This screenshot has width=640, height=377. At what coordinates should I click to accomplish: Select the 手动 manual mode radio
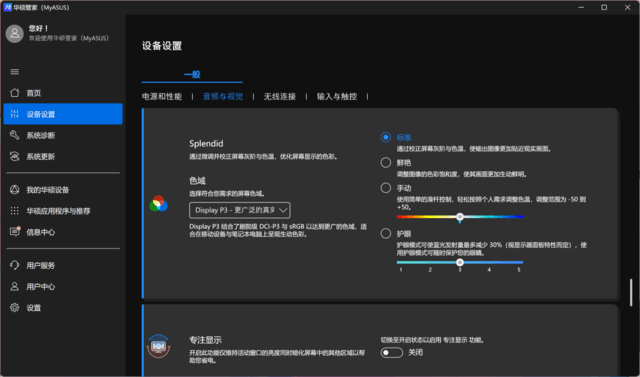[386, 188]
